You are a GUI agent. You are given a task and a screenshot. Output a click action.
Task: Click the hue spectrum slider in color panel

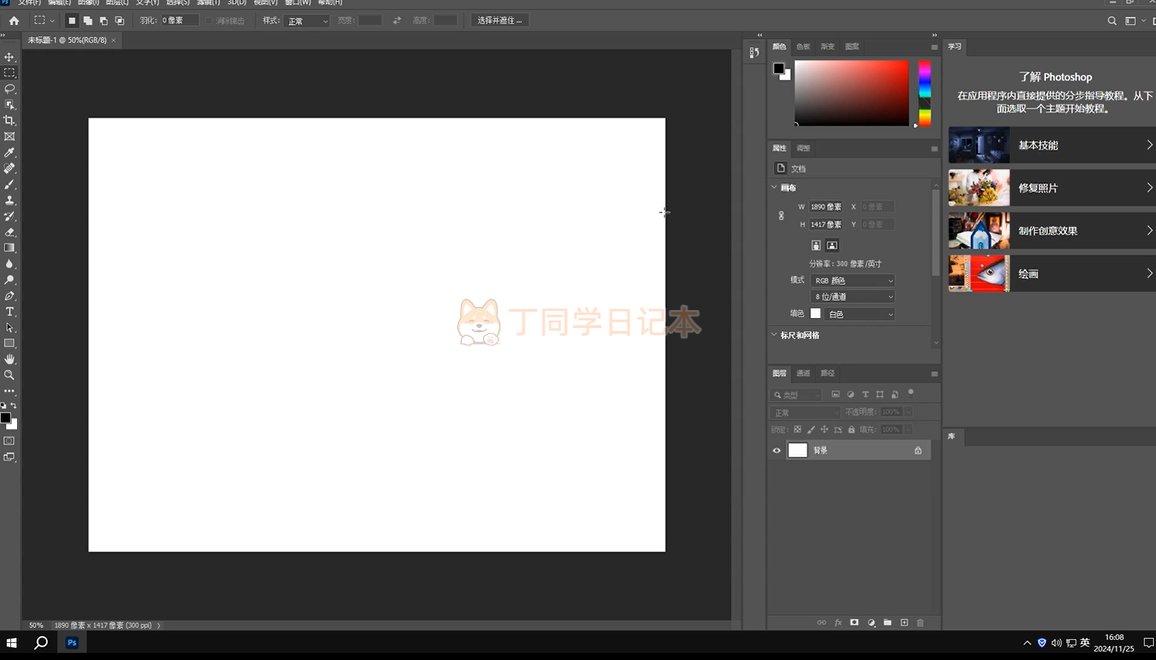(x=925, y=93)
